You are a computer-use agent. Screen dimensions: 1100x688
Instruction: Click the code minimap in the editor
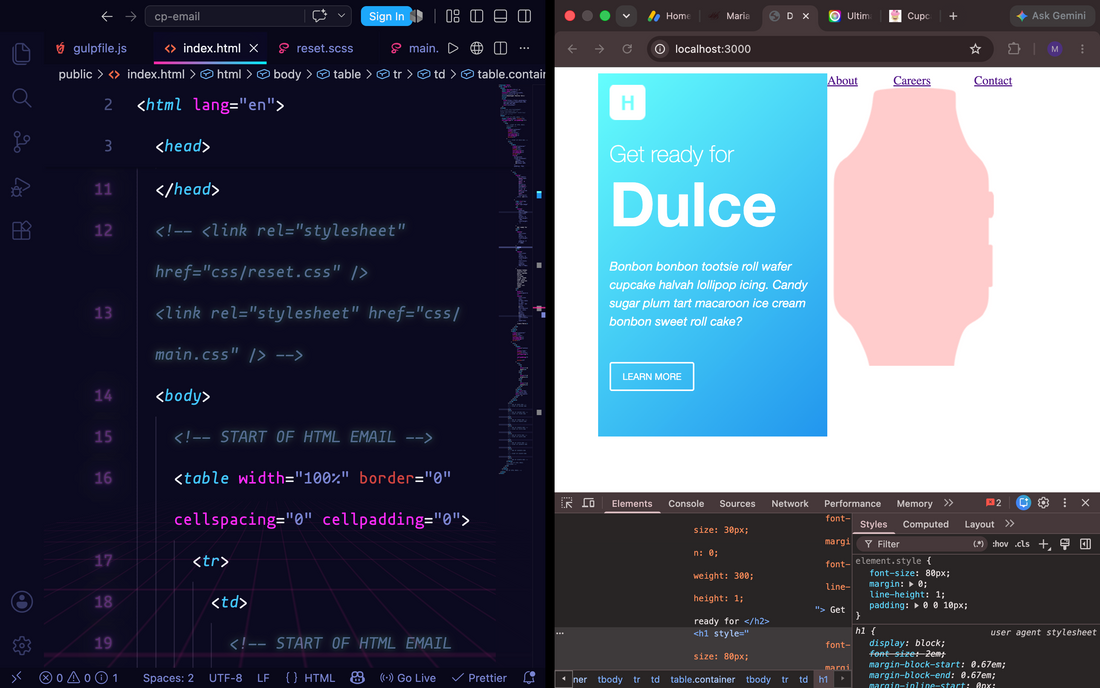[x=516, y=279]
